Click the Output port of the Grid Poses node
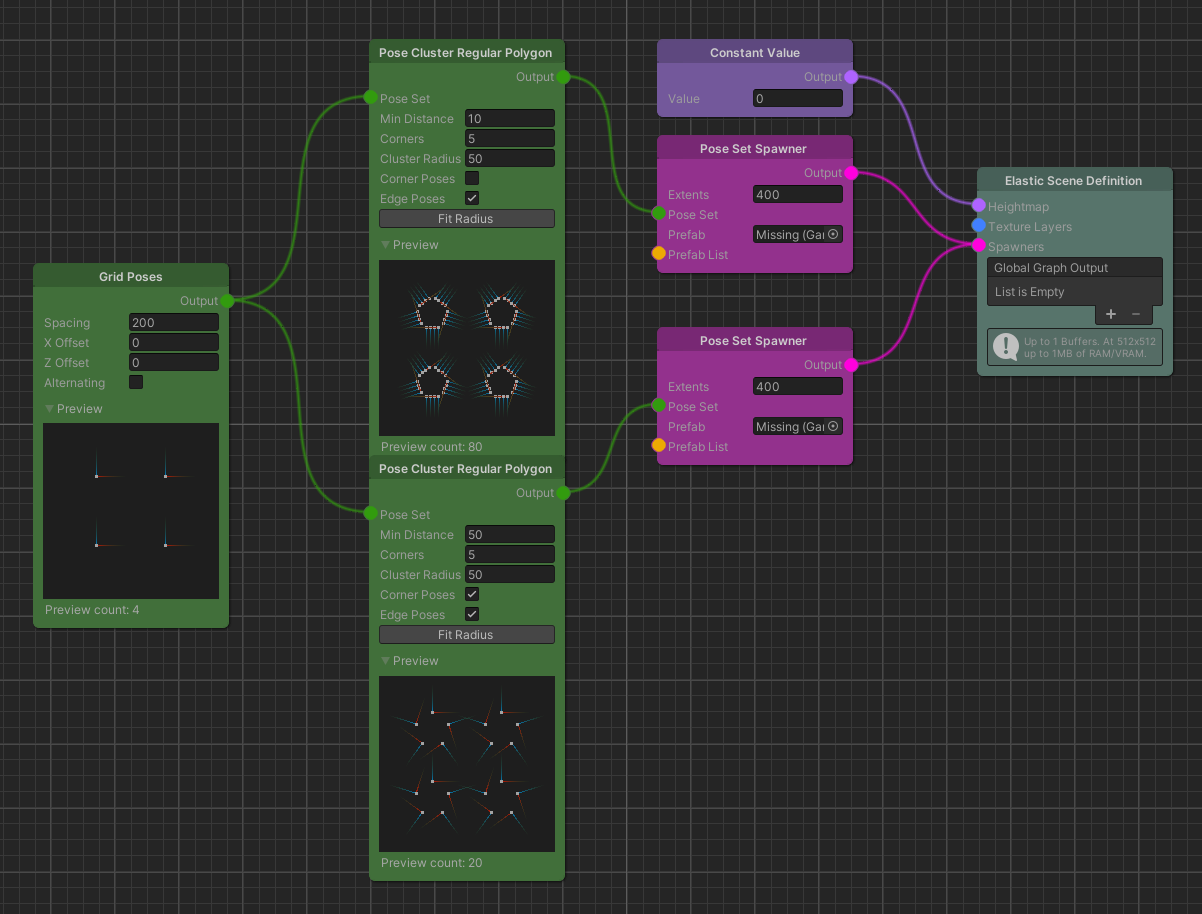The width and height of the screenshot is (1202, 914). tap(228, 300)
